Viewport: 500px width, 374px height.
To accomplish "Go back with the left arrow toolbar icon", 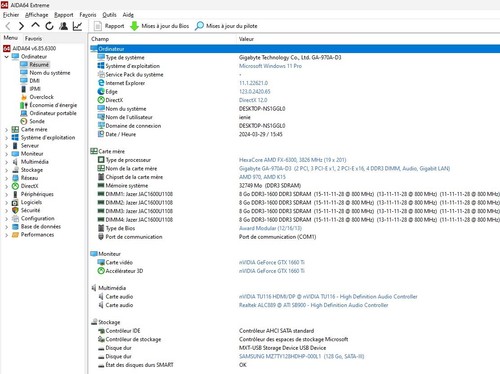I will (x=8, y=26).
